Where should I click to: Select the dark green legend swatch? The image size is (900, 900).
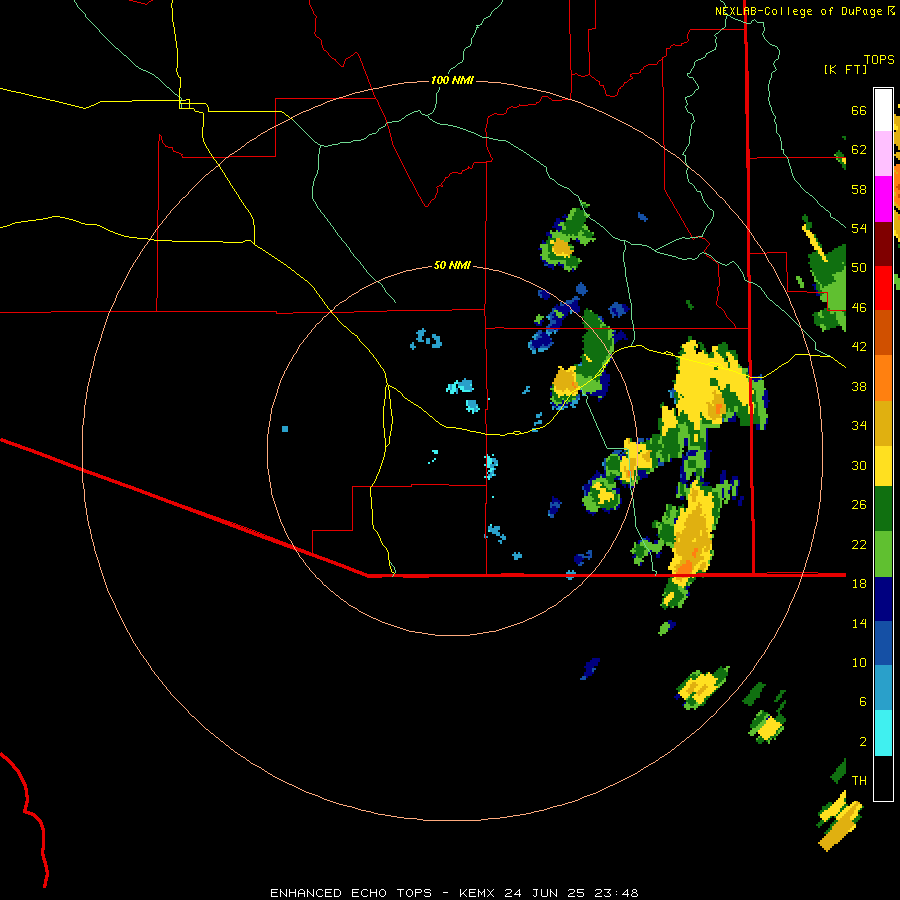pos(883,509)
